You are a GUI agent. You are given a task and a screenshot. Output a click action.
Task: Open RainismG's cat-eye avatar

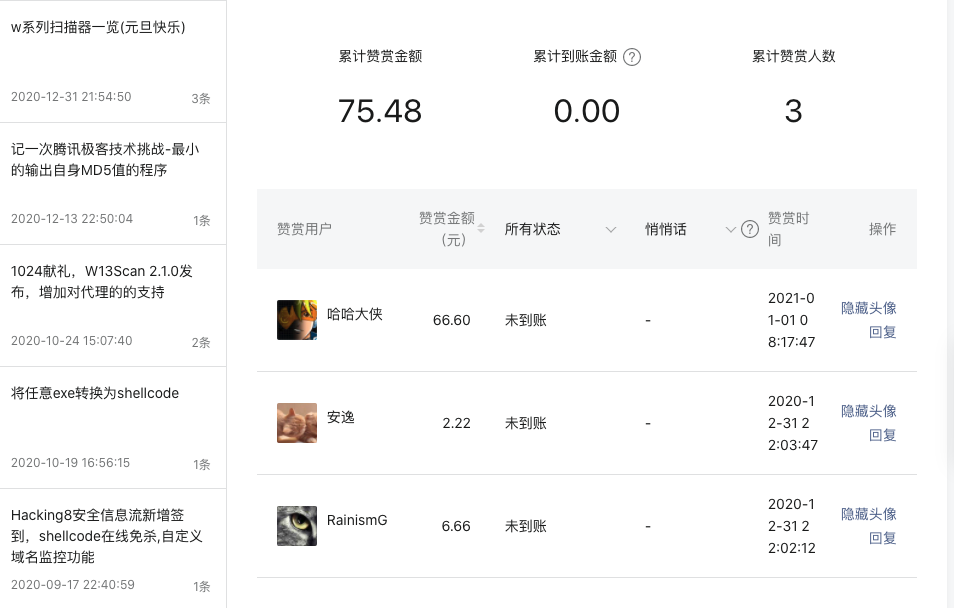[297, 526]
